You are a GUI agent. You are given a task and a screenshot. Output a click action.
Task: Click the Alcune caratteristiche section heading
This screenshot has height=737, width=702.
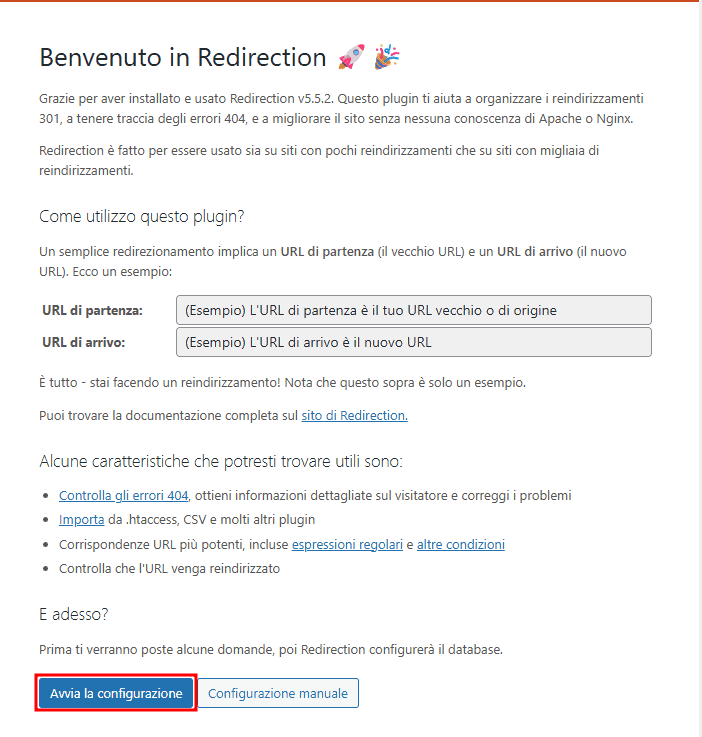(x=220, y=461)
